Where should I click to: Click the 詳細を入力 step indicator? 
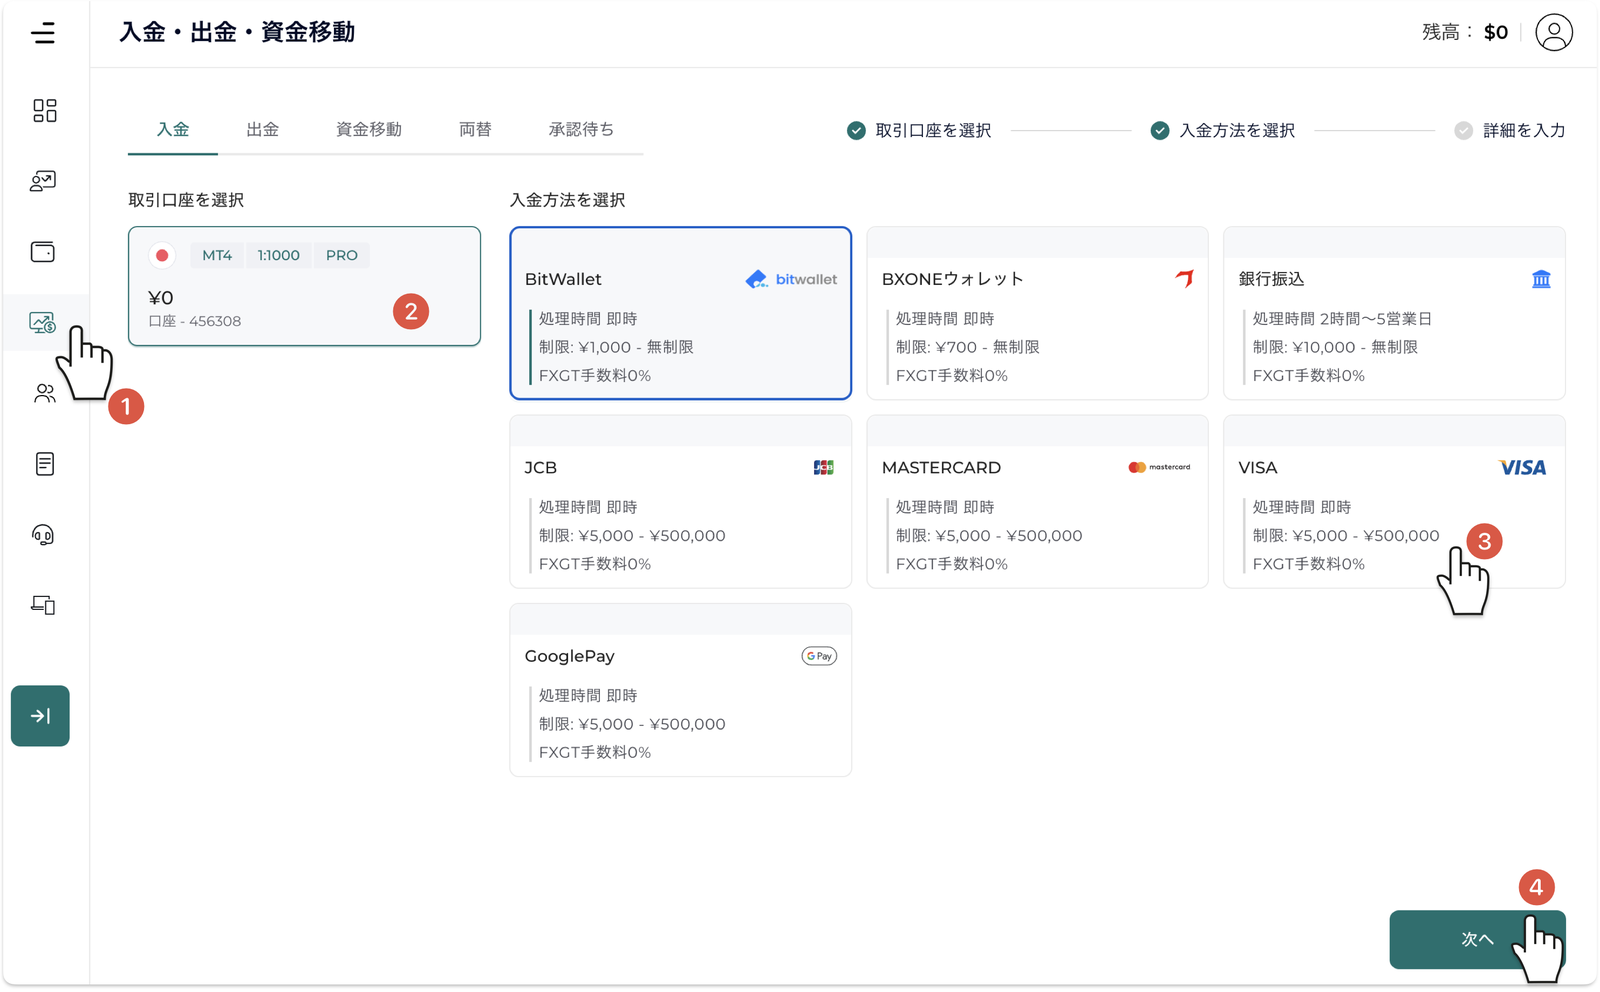click(x=1510, y=131)
